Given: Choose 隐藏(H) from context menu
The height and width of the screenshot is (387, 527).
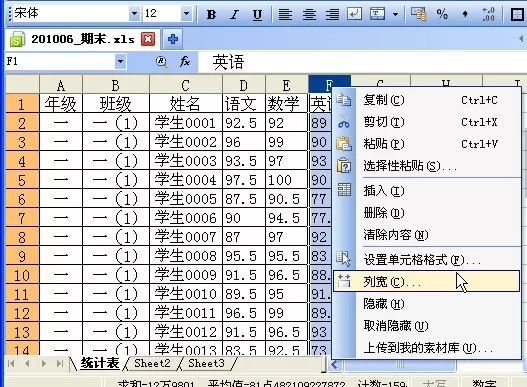Looking at the screenshot, I should point(427,304).
